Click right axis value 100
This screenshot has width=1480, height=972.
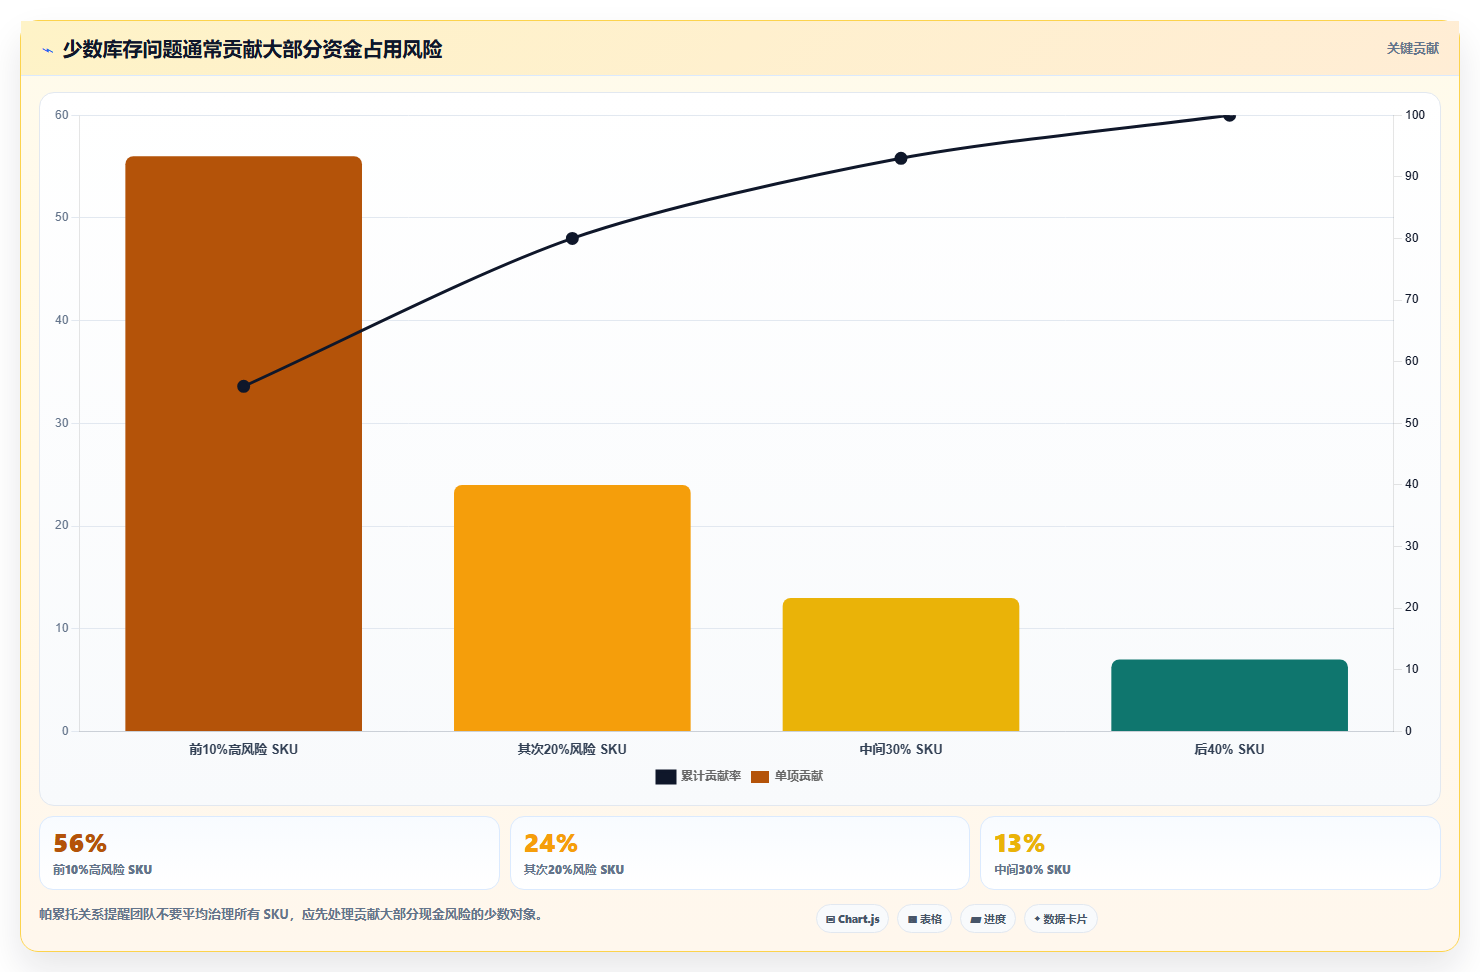click(1414, 115)
